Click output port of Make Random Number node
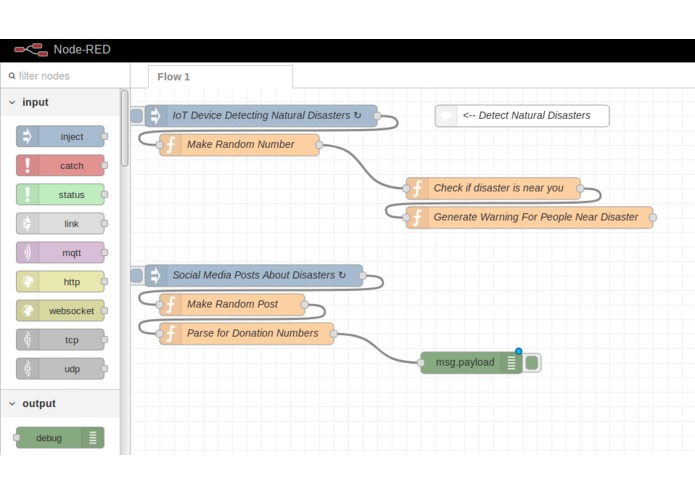Screen dimensions: 695x494 319,145
